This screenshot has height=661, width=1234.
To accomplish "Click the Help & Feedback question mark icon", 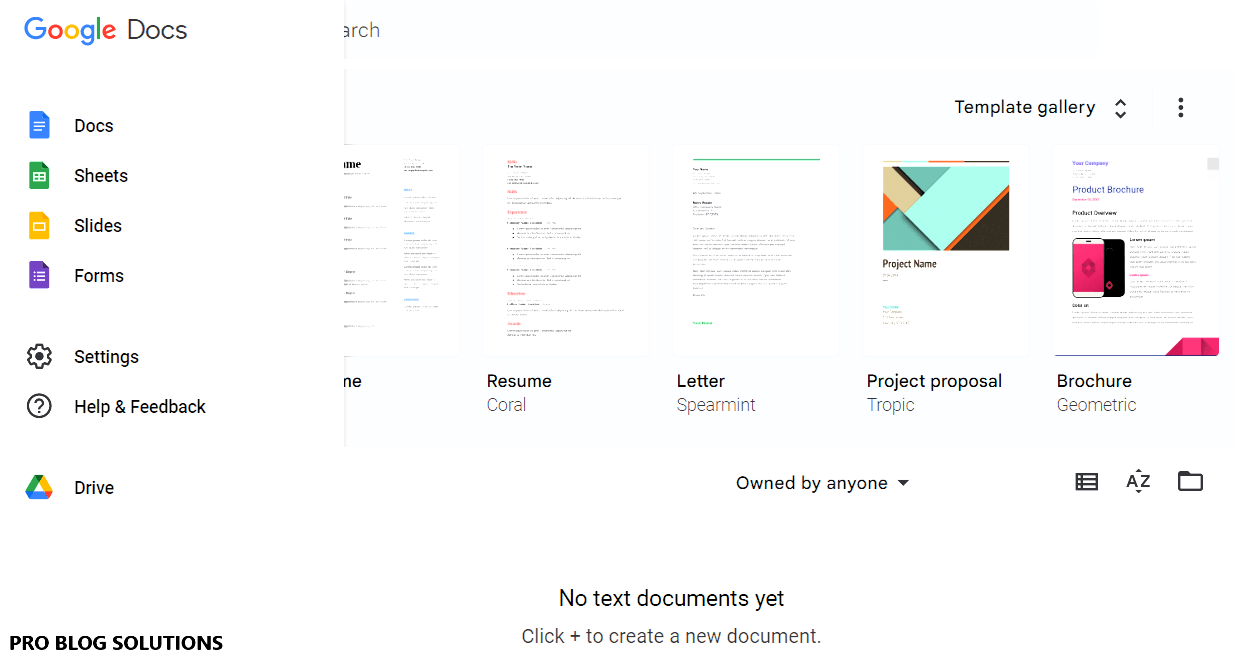I will click(39, 407).
